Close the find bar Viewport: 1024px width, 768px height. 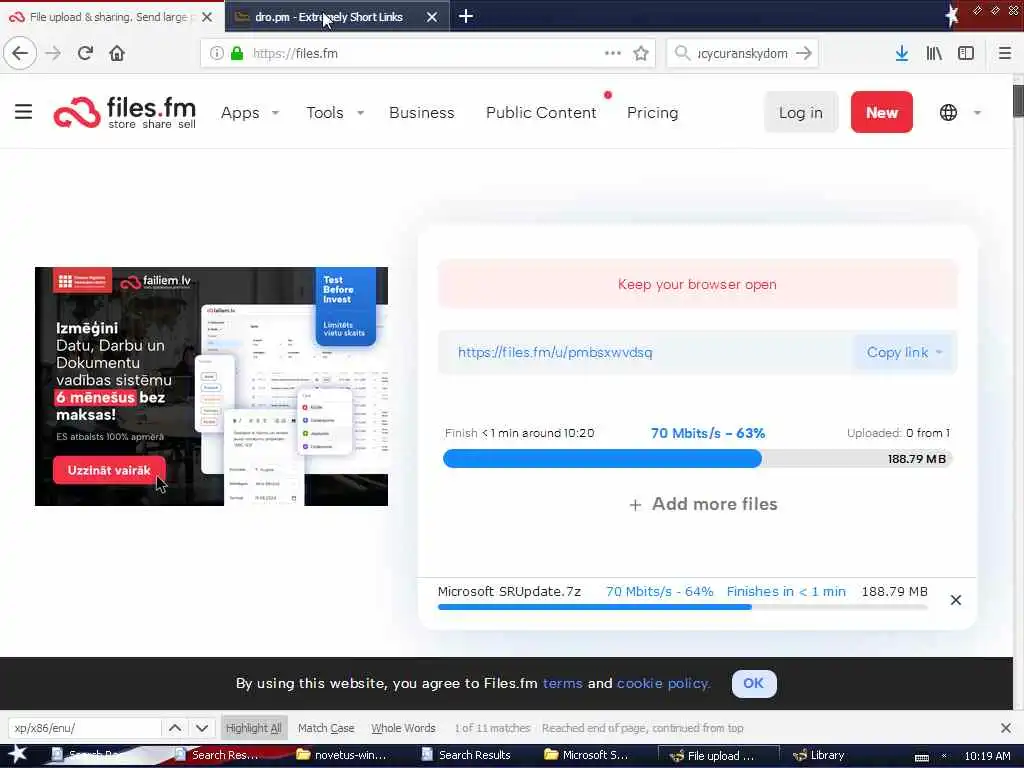(1005, 728)
